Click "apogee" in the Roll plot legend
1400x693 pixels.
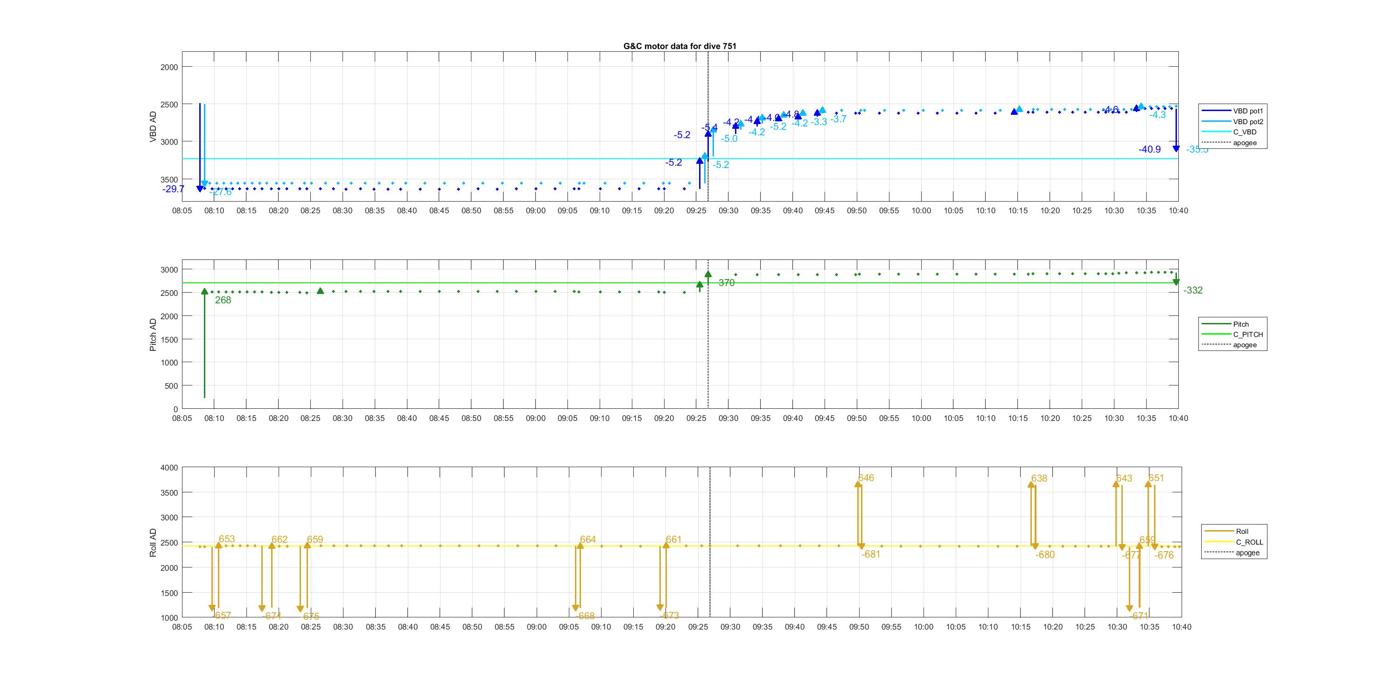click(1247, 552)
